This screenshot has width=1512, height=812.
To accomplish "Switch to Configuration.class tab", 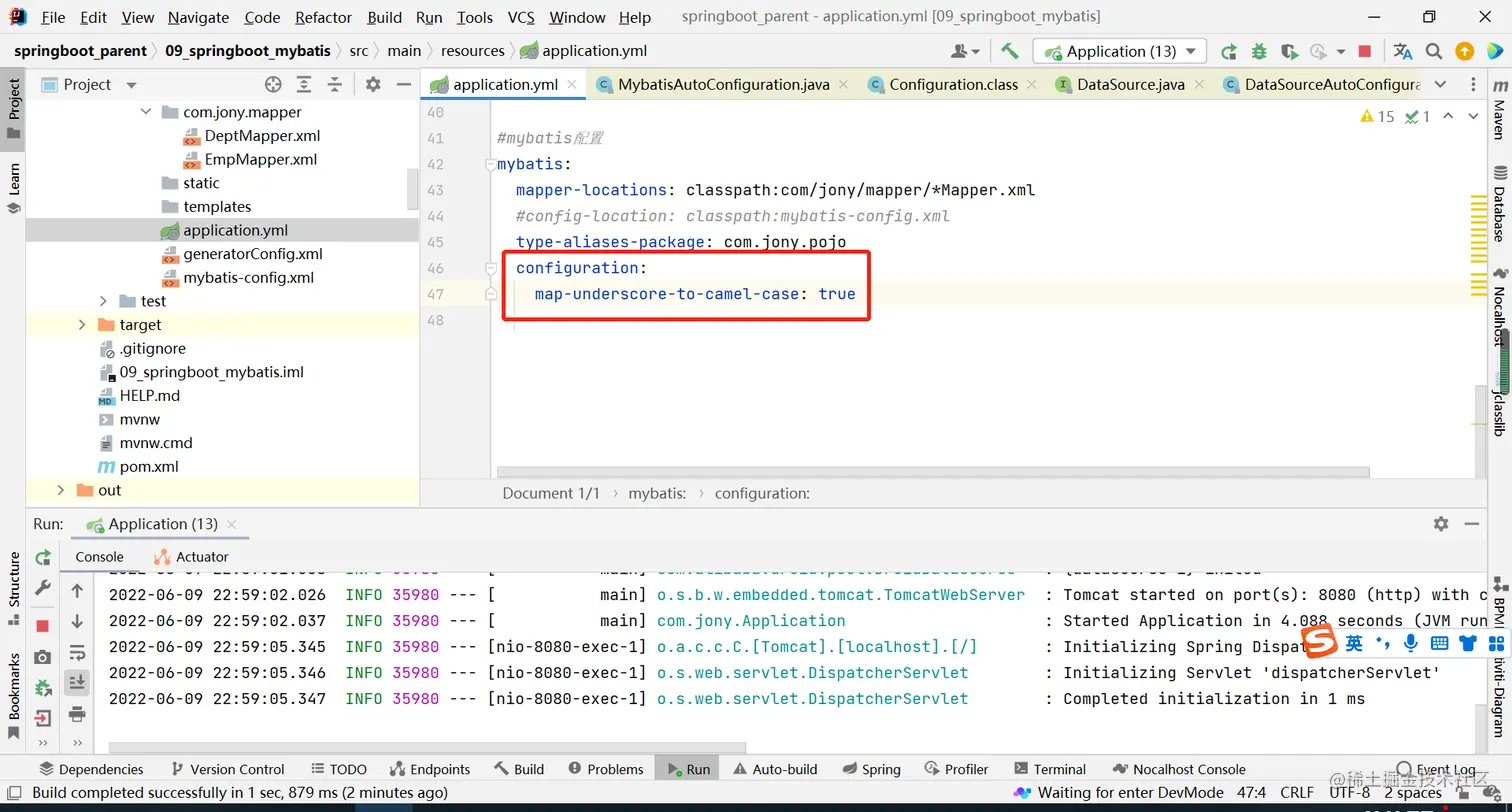I will pos(954,85).
